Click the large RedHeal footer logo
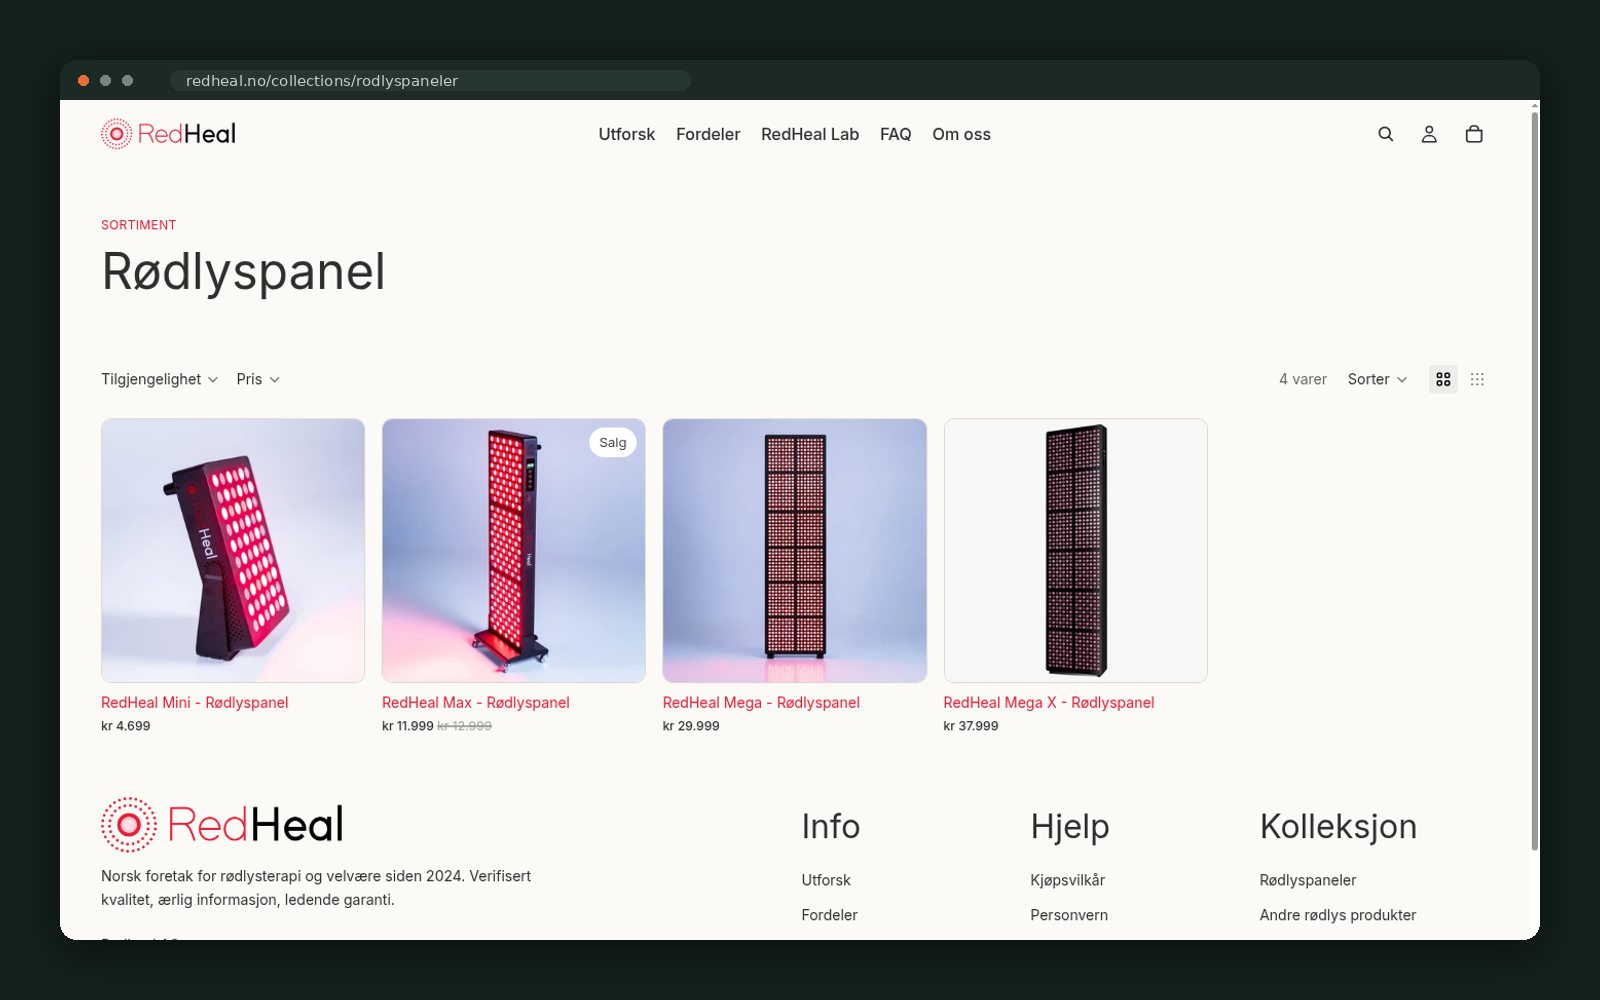 [x=222, y=825]
